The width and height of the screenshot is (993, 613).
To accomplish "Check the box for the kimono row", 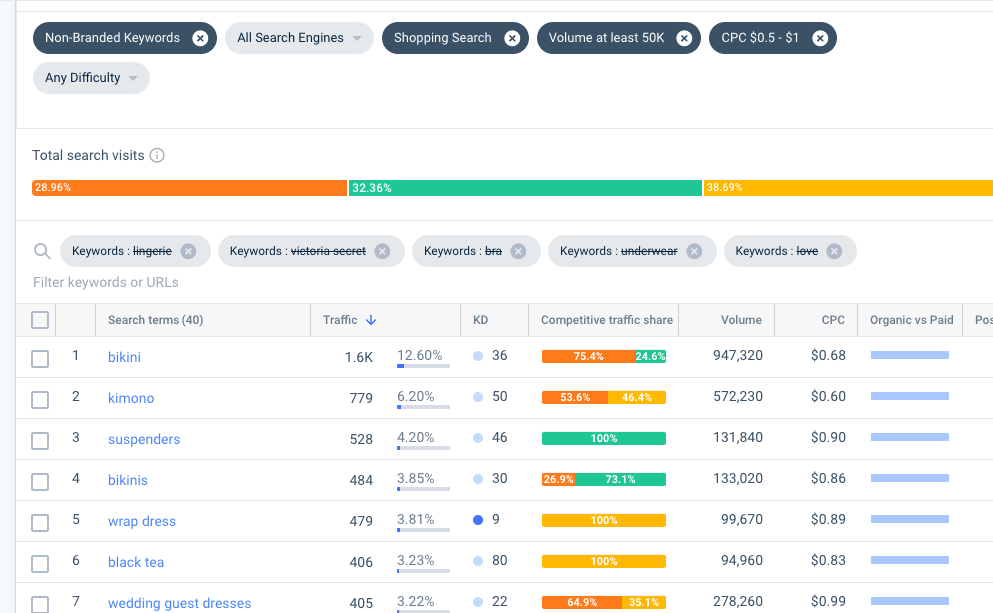I will [40, 400].
